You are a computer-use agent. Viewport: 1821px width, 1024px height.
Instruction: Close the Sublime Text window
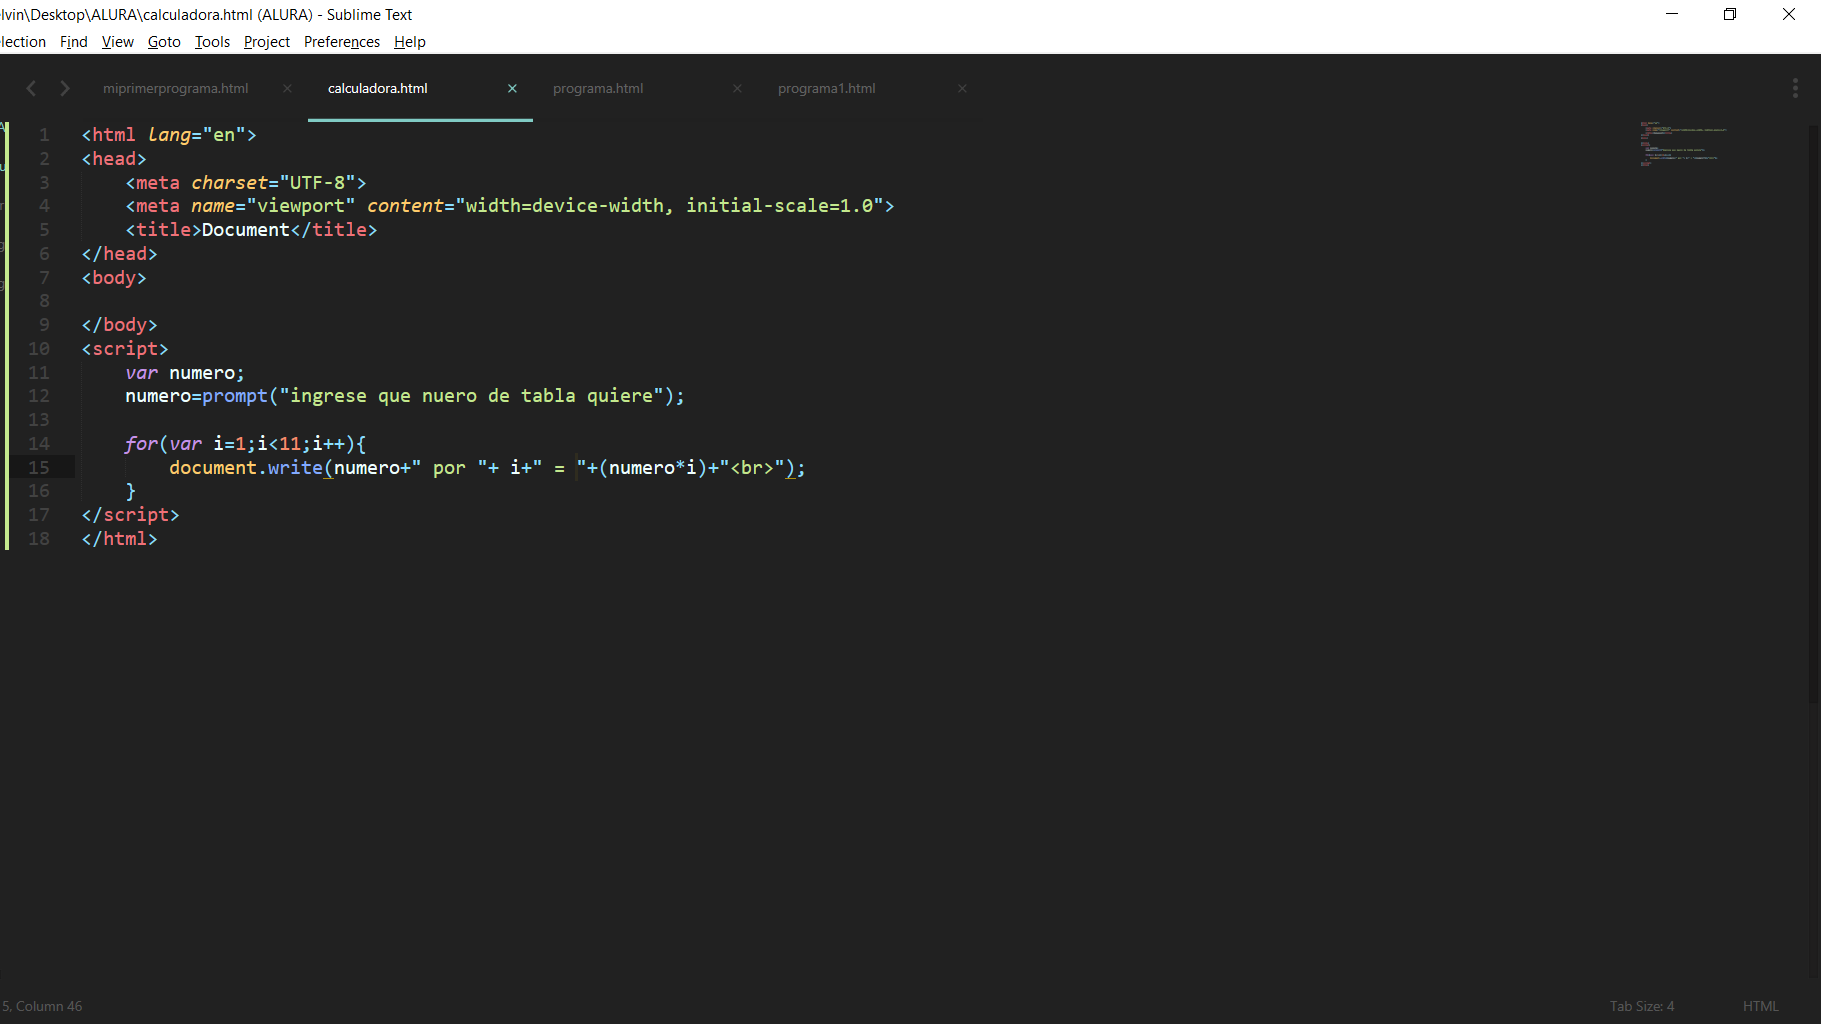tap(1789, 14)
